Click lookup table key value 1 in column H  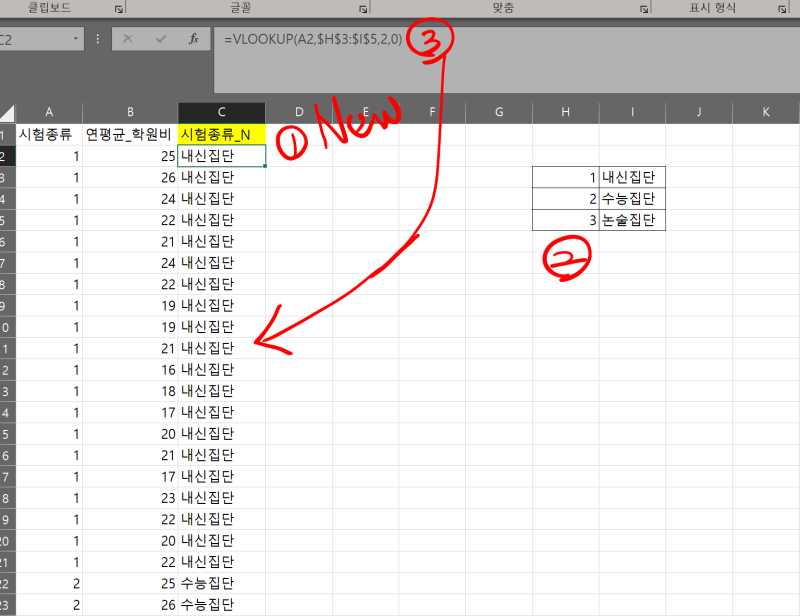point(565,177)
